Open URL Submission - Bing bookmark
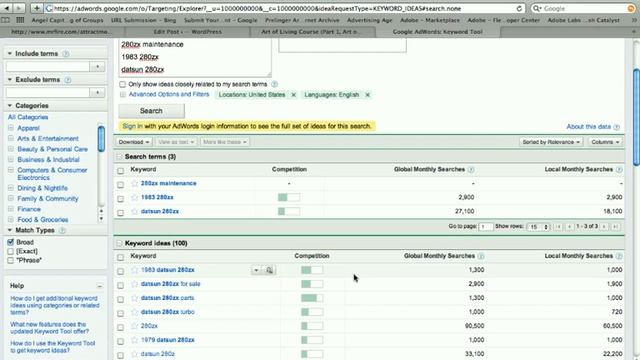This screenshot has height=360, width=640. coord(143,20)
